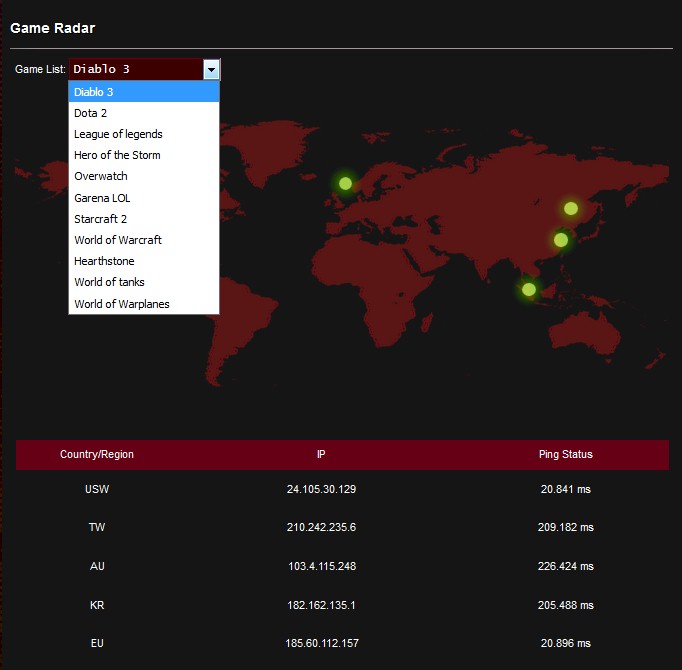Click IP address 210.242.235.6
Image resolution: width=682 pixels, height=670 pixels.
coord(321,527)
